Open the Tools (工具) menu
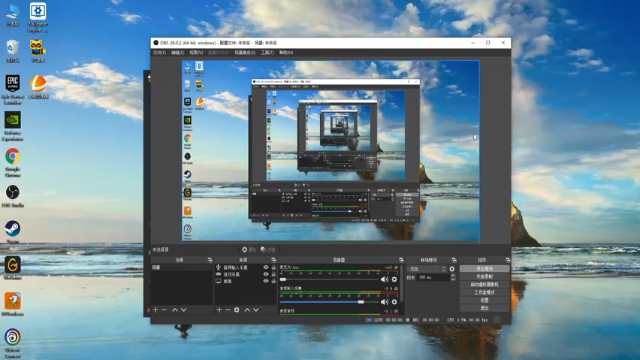The width and height of the screenshot is (640, 360). click(x=267, y=53)
